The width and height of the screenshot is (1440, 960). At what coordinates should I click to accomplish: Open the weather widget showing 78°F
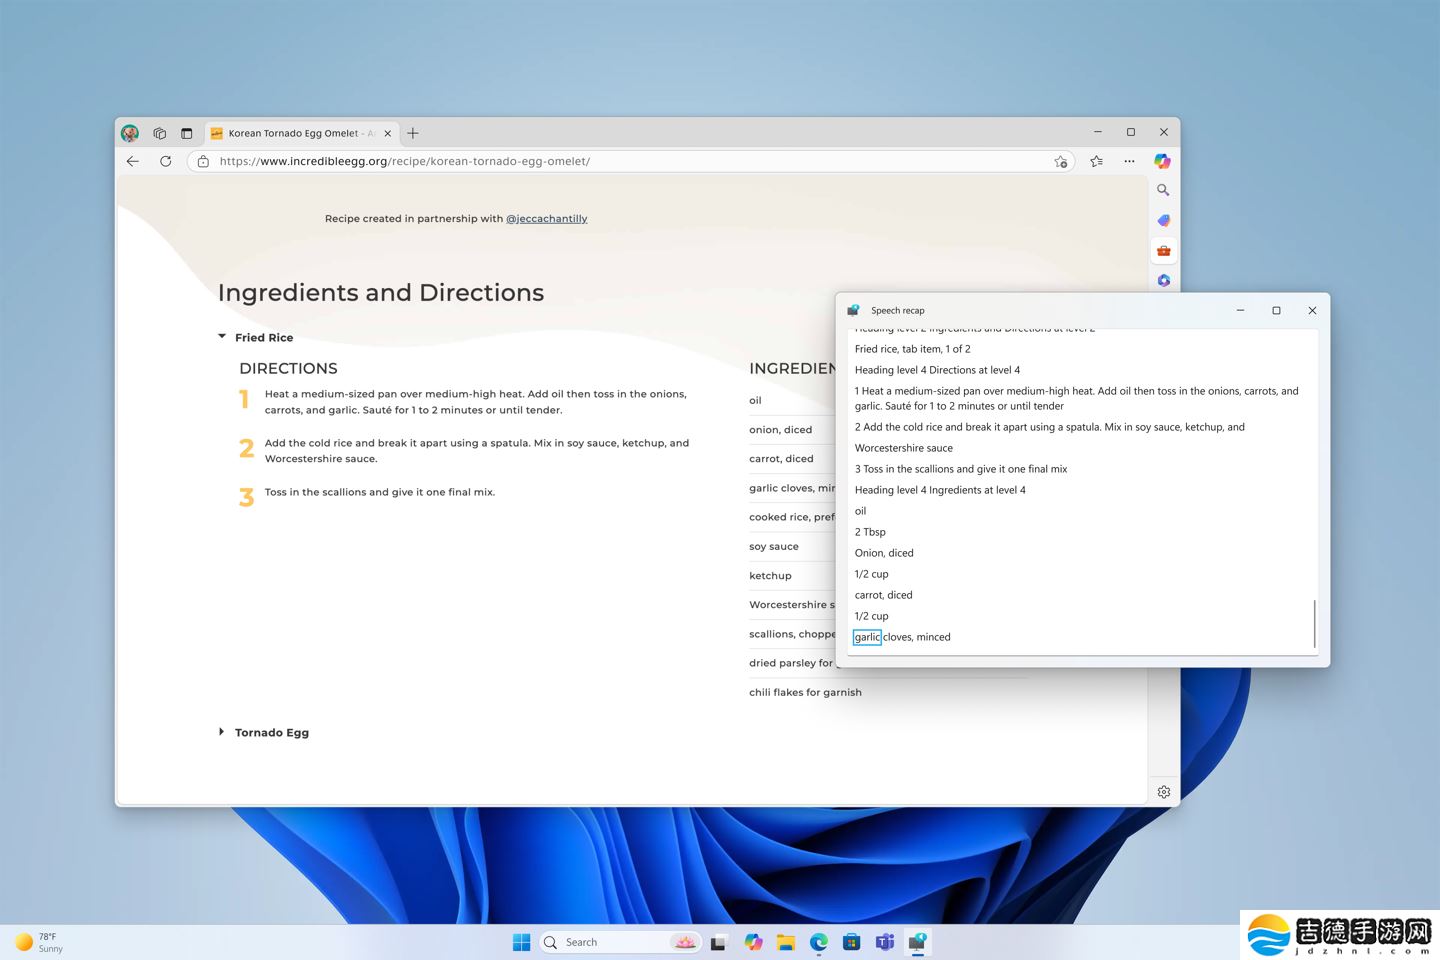(x=40, y=942)
